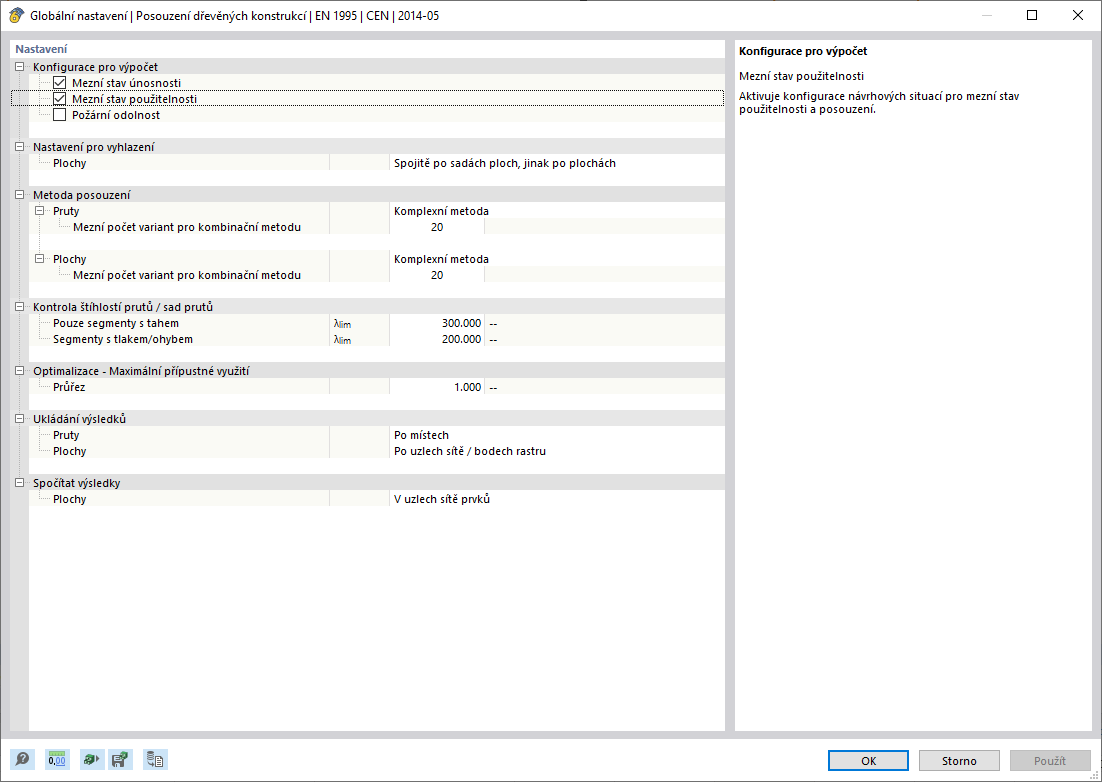Edit slenderness limit 200.000 value

click(x=437, y=339)
